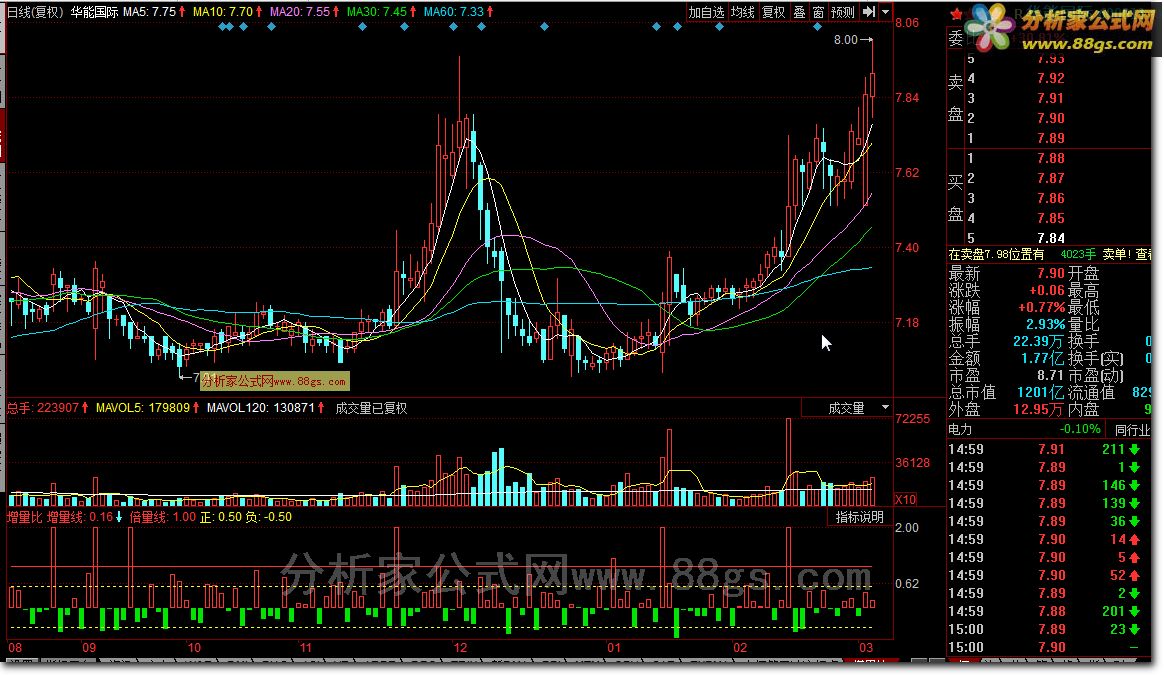The height and width of the screenshot is (675, 1164).
Task: Click the 7.84 price axis label
Action: point(907,98)
